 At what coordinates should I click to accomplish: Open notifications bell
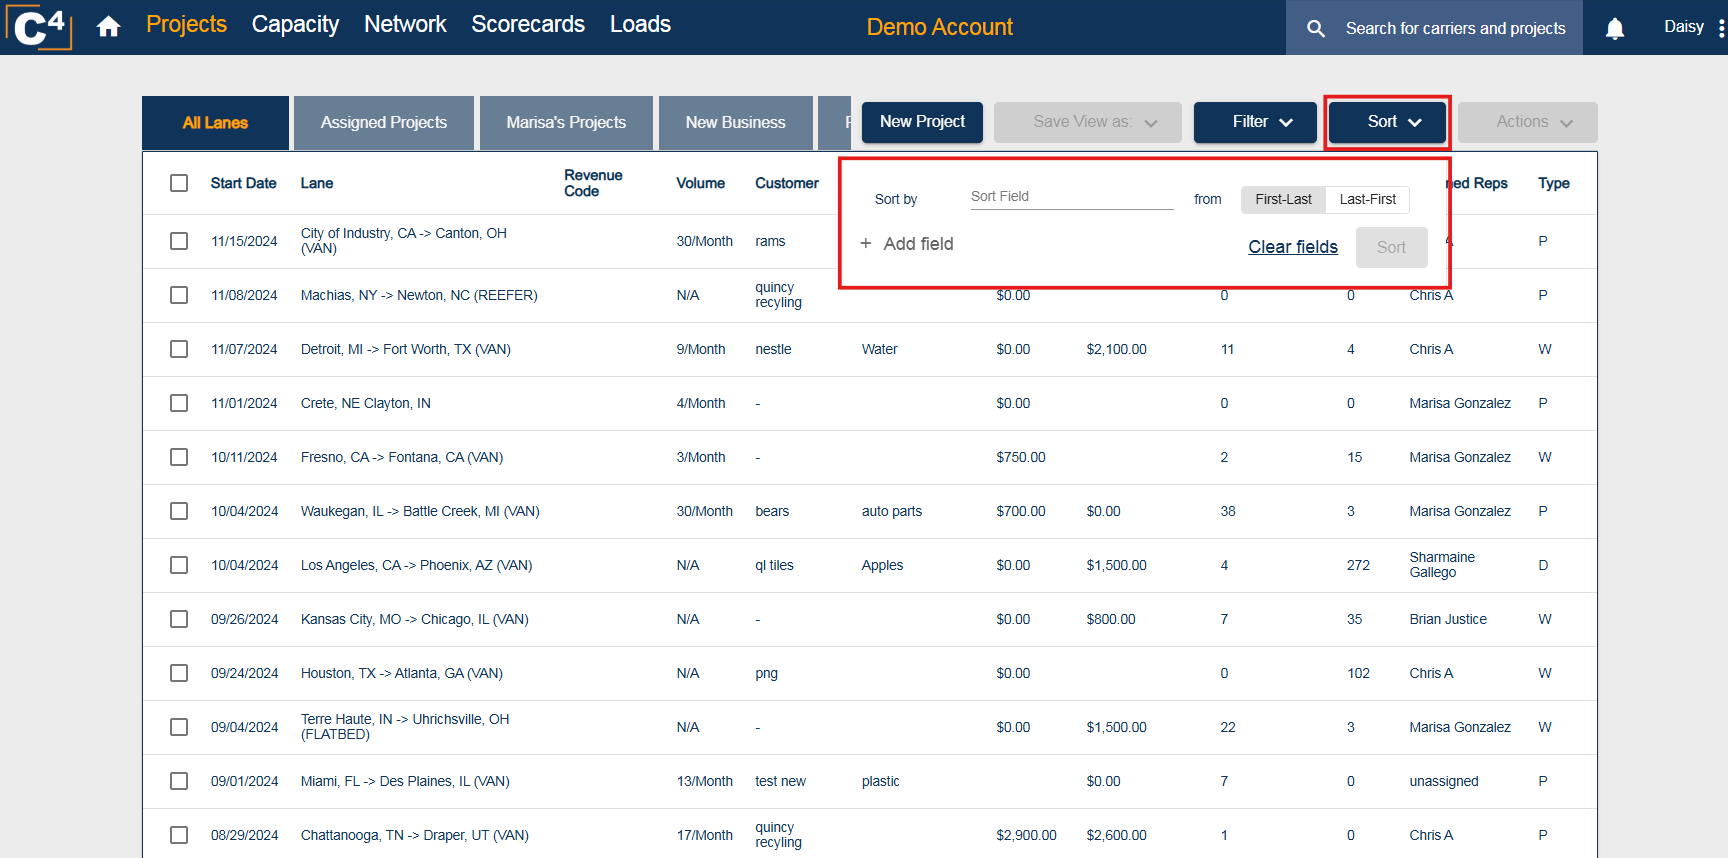(1614, 28)
